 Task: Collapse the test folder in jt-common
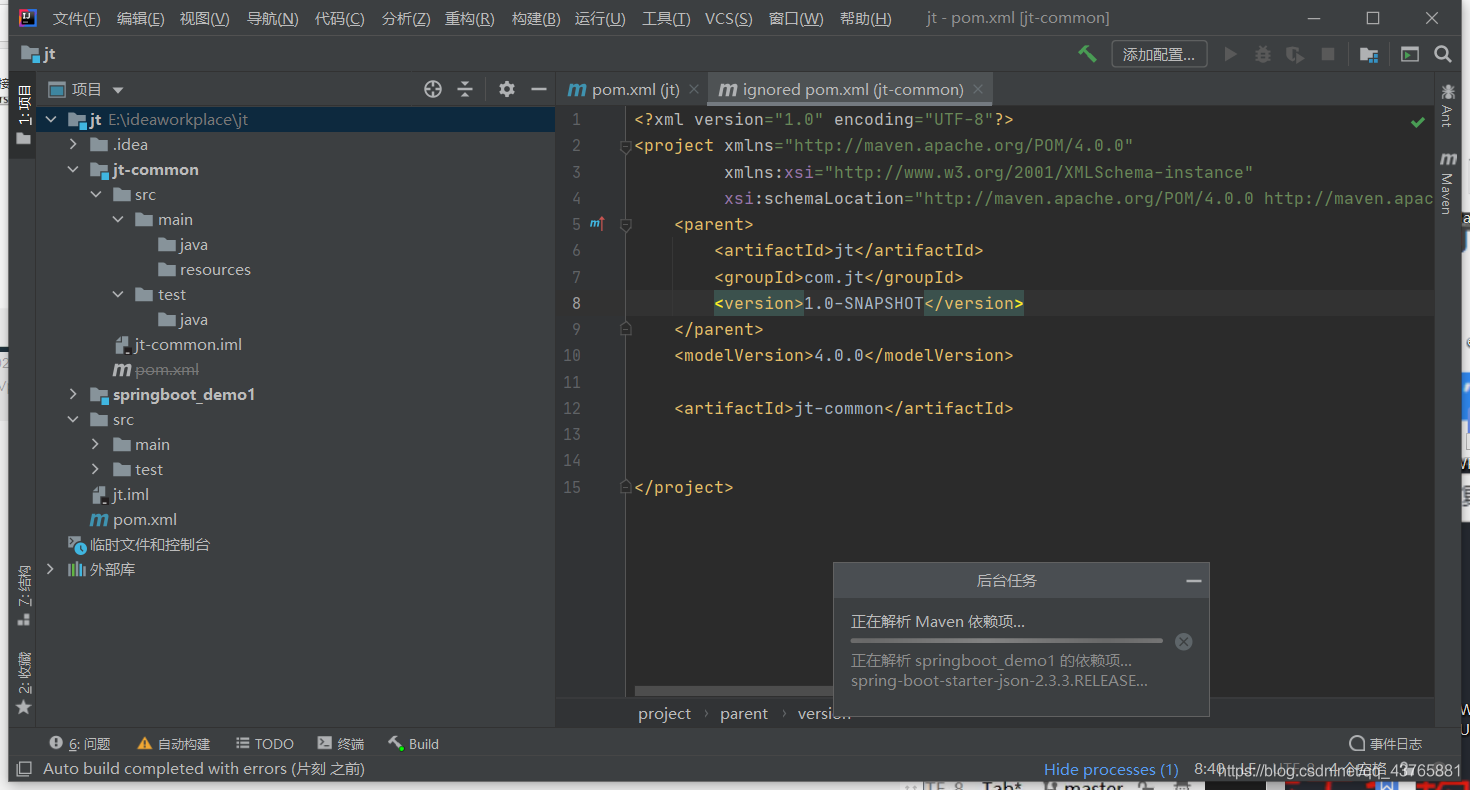[118, 295]
